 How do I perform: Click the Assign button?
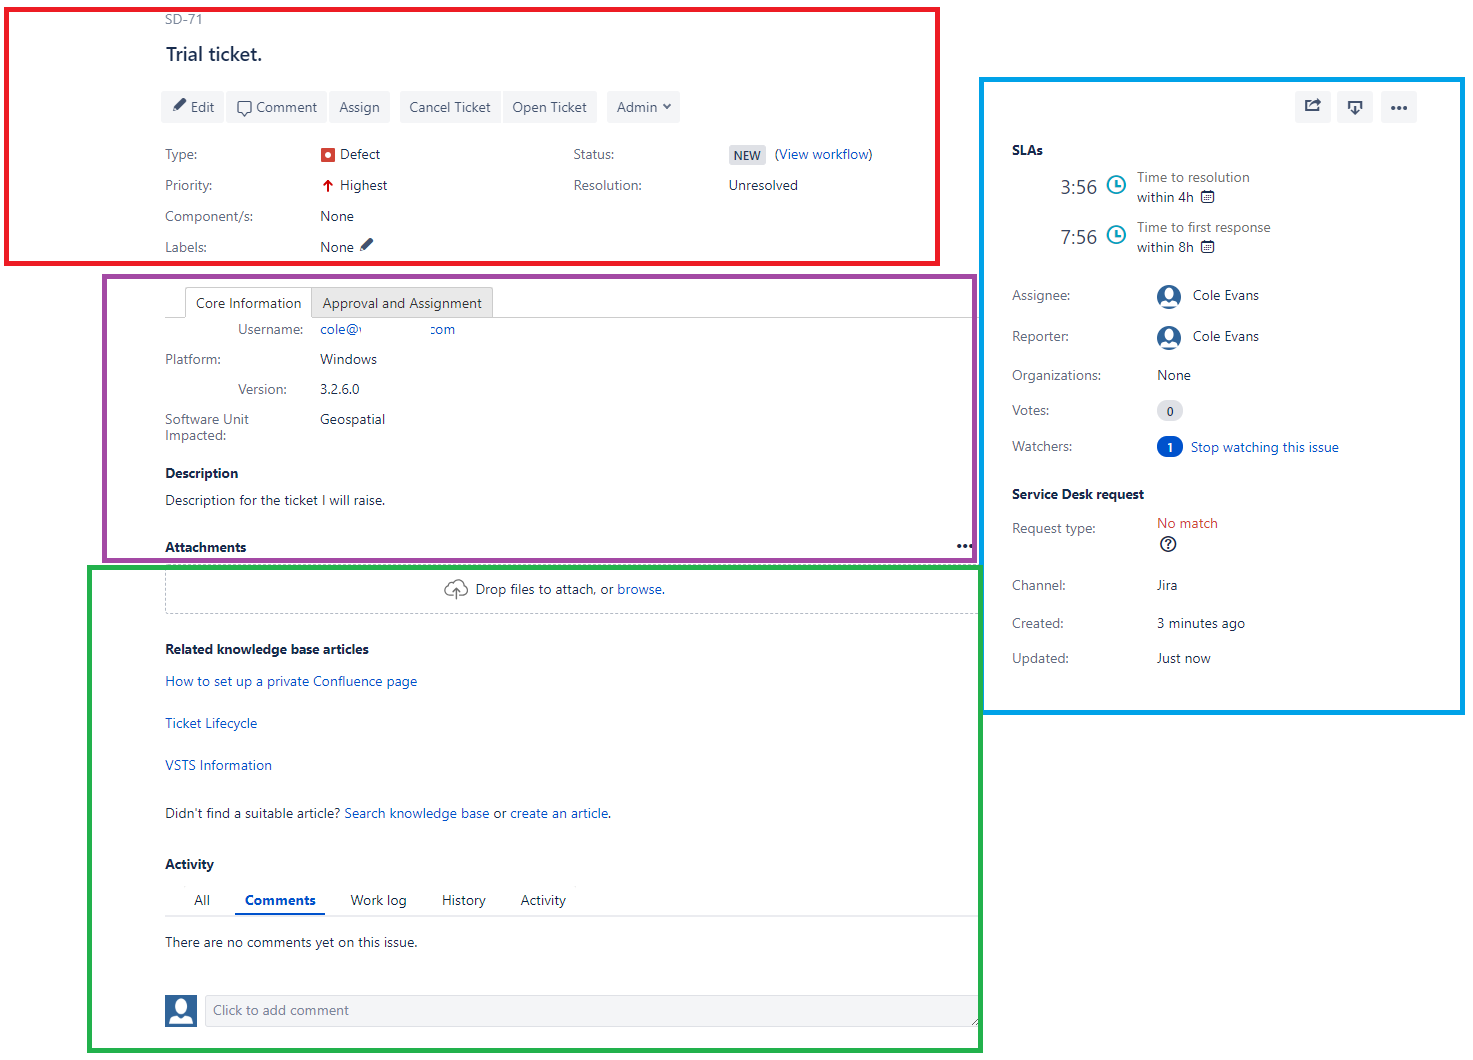pyautogui.click(x=359, y=107)
